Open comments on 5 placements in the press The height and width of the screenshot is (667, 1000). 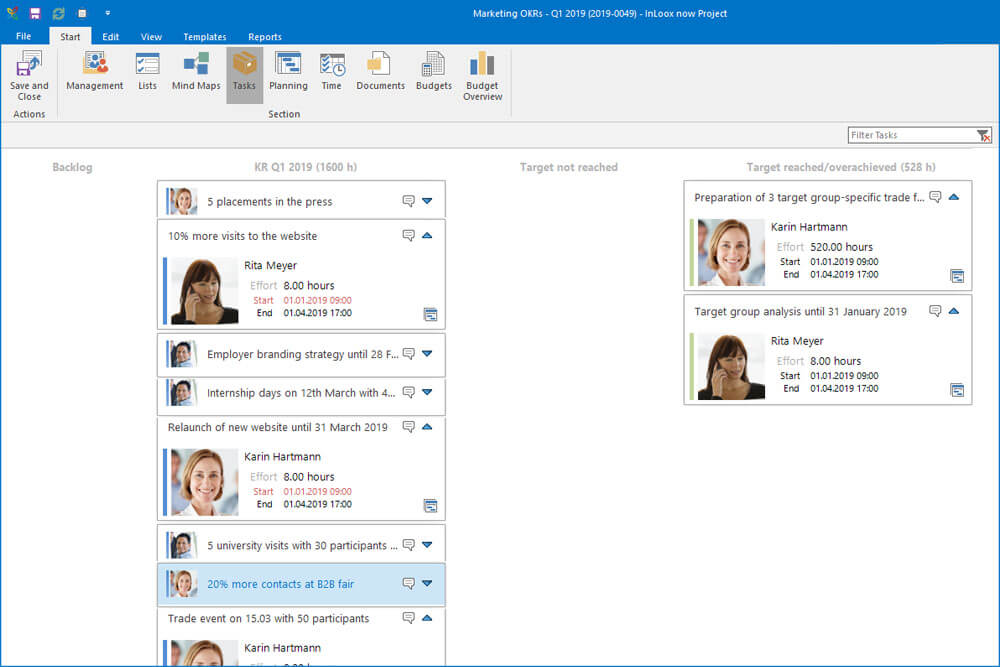(x=408, y=201)
